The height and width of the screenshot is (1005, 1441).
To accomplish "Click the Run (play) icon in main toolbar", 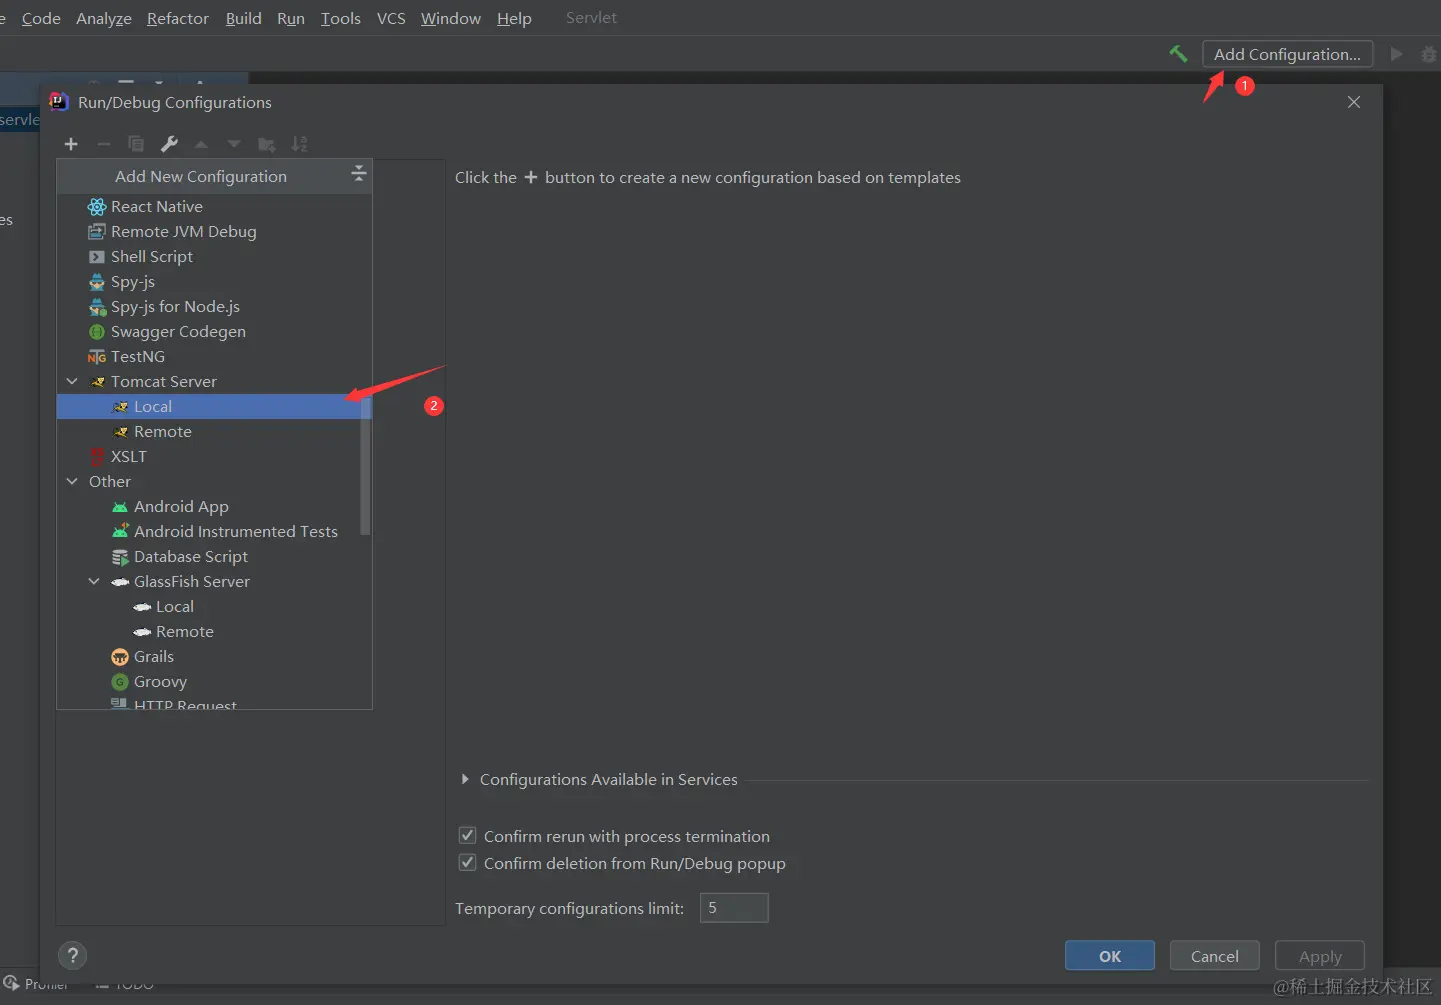I will coord(1397,54).
